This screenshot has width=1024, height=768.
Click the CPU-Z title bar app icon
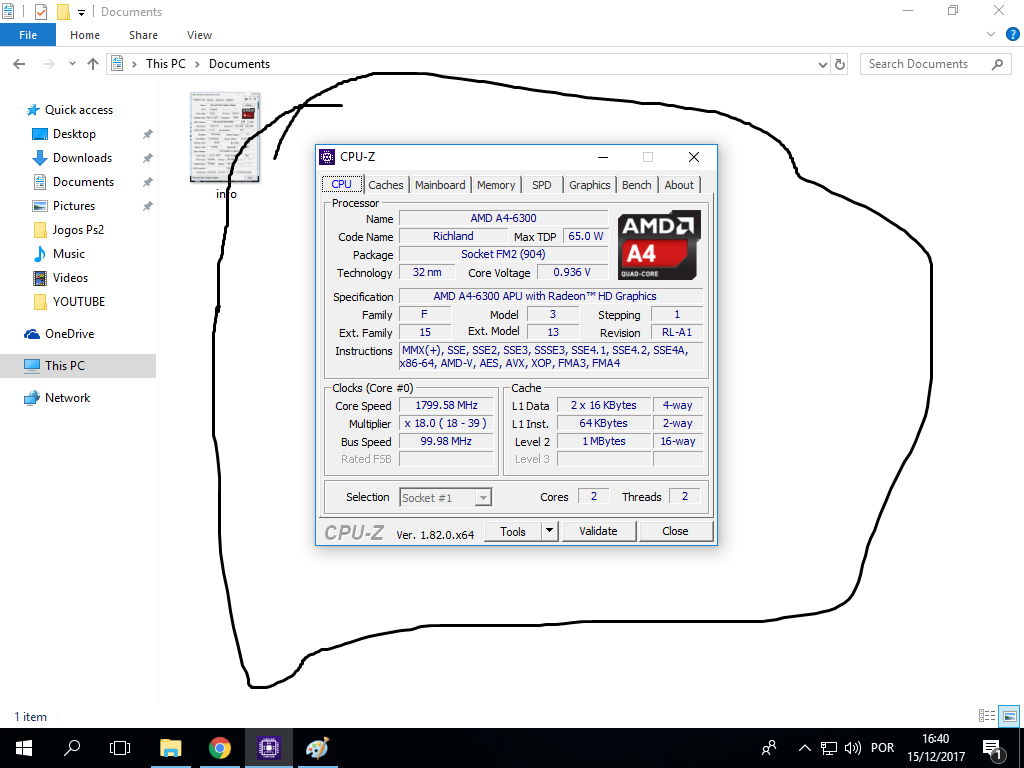coord(327,157)
